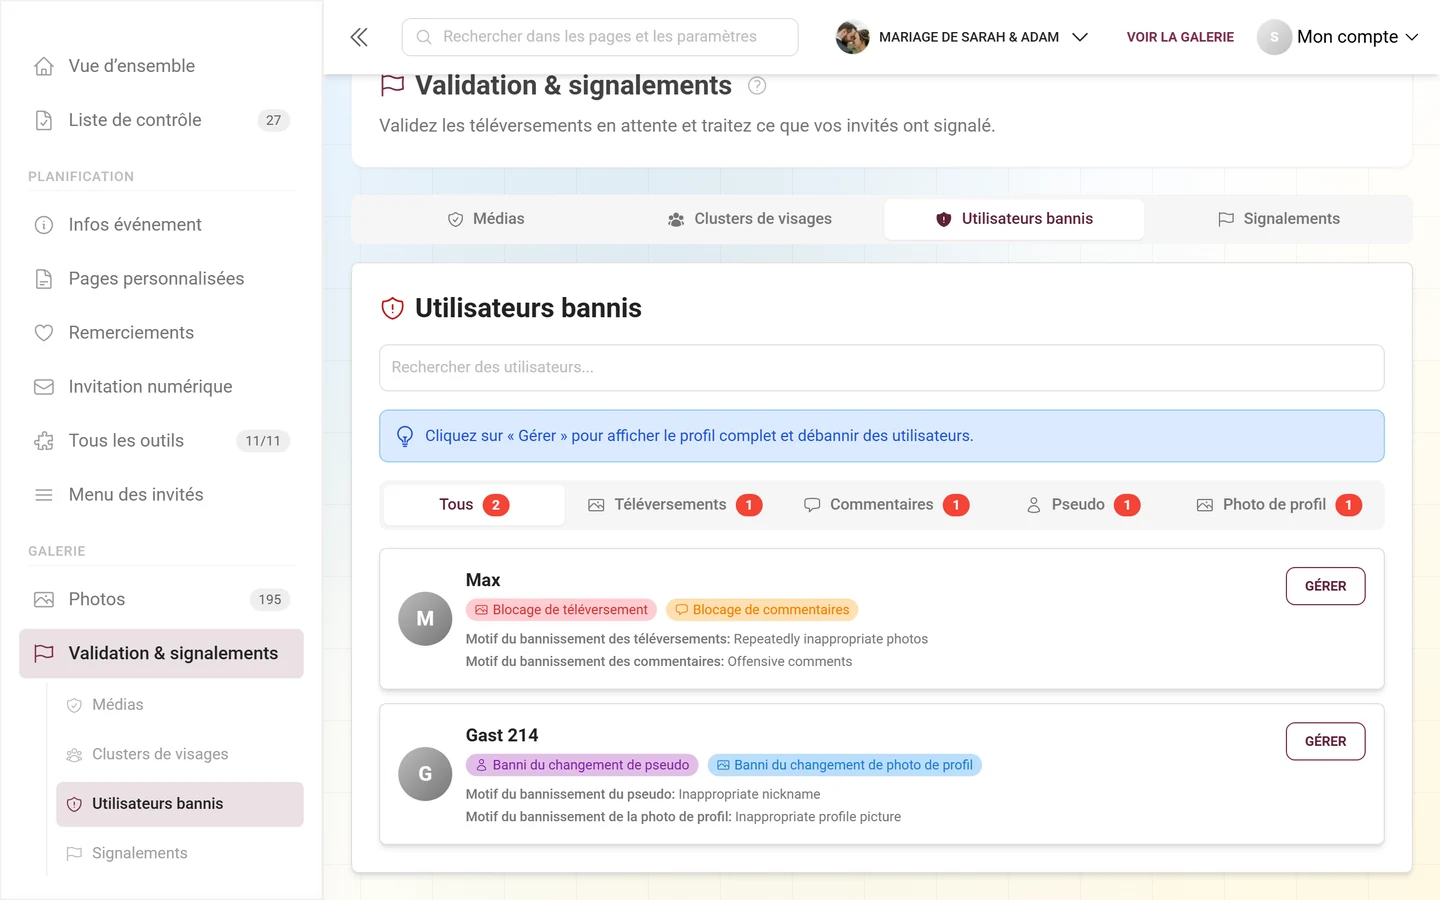Click the search magnifier icon
The width and height of the screenshot is (1440, 900).
(x=424, y=37)
